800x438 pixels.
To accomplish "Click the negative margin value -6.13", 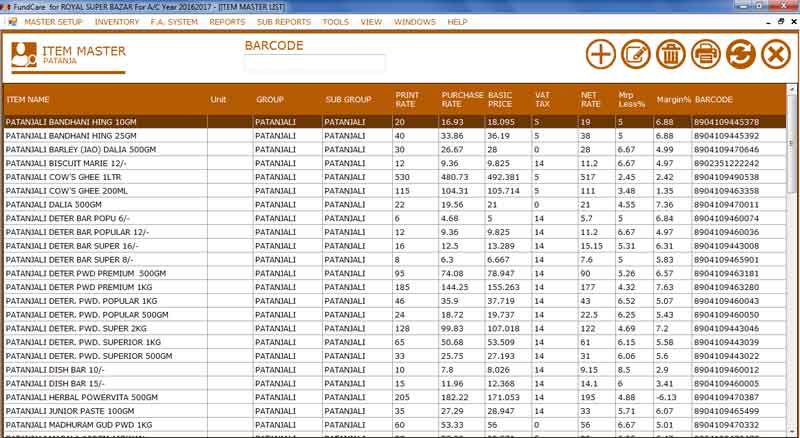I will 672,398.
